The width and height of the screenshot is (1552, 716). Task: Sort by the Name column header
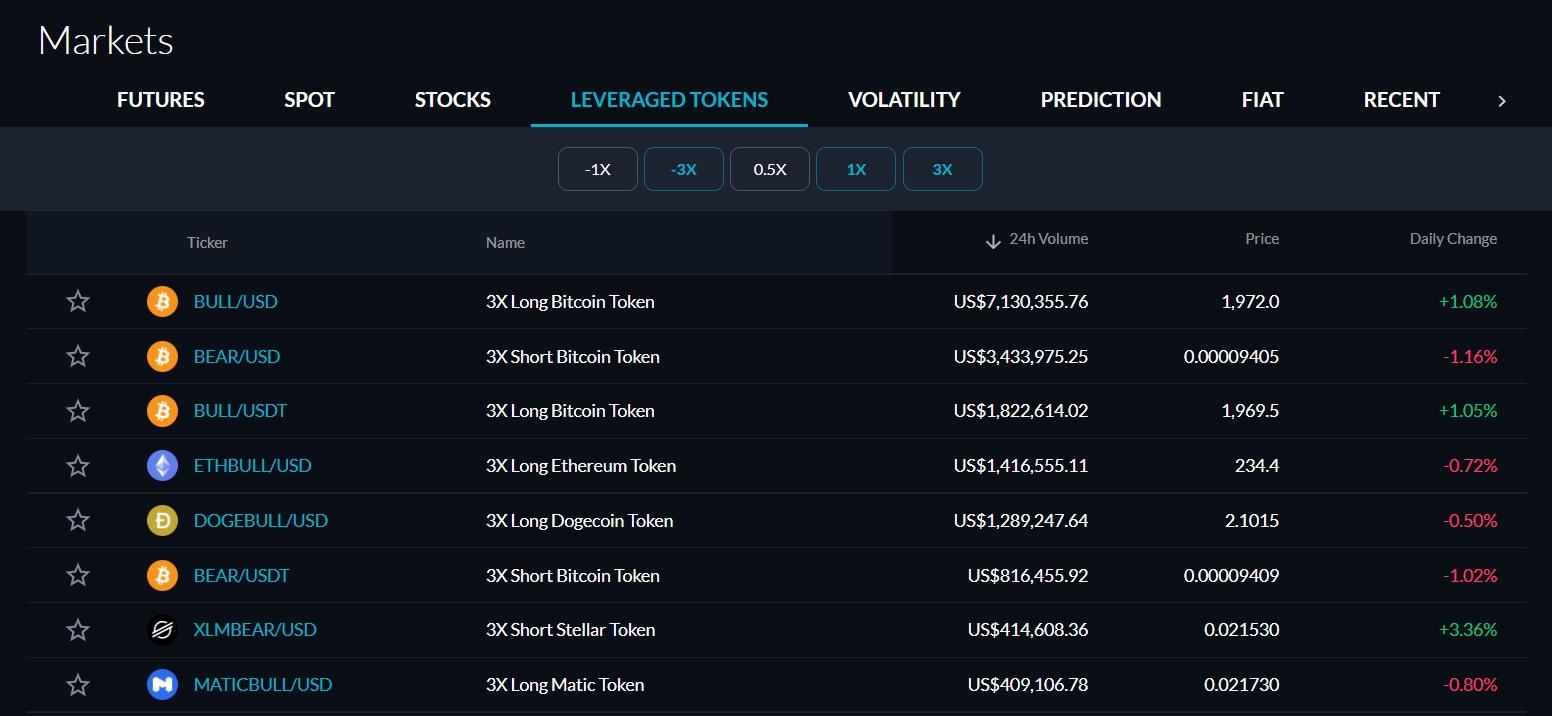(505, 242)
